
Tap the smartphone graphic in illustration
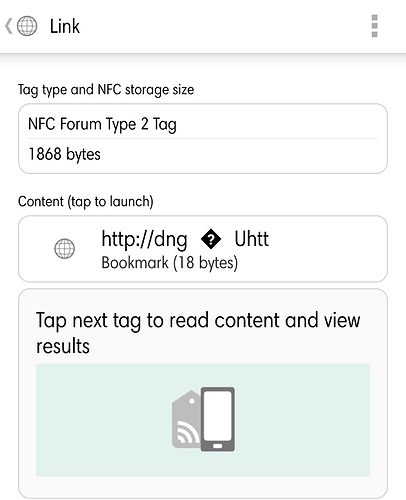point(218,419)
